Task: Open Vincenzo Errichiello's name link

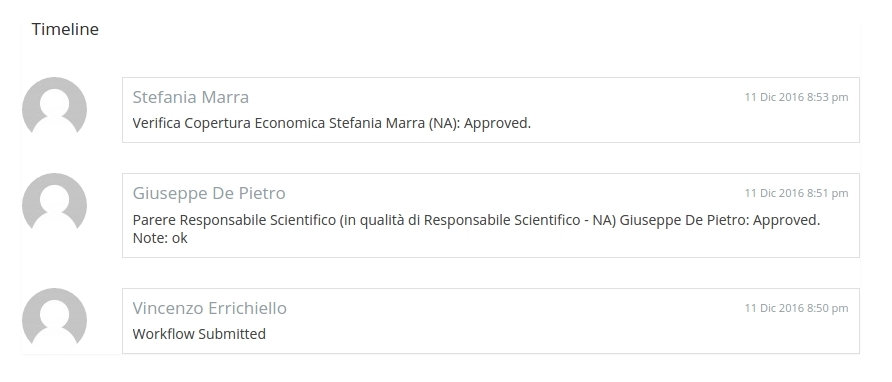Action: click(x=209, y=308)
